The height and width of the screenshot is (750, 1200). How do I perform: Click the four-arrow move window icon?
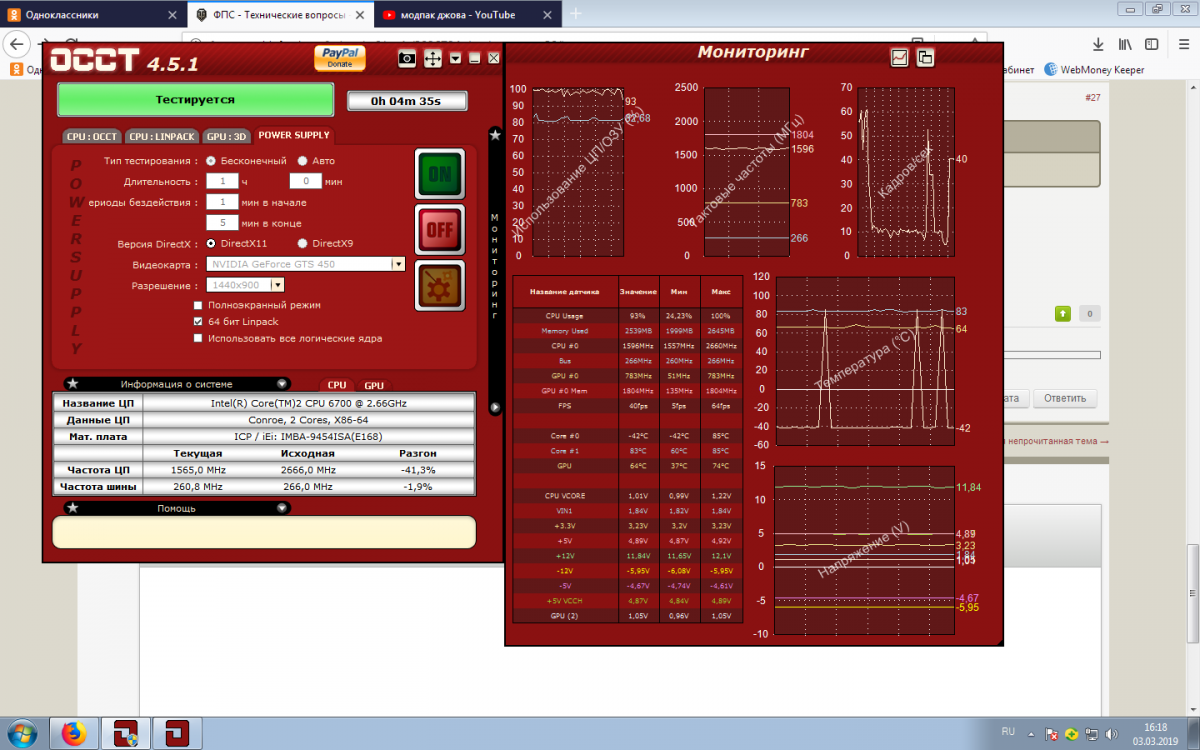(433, 59)
